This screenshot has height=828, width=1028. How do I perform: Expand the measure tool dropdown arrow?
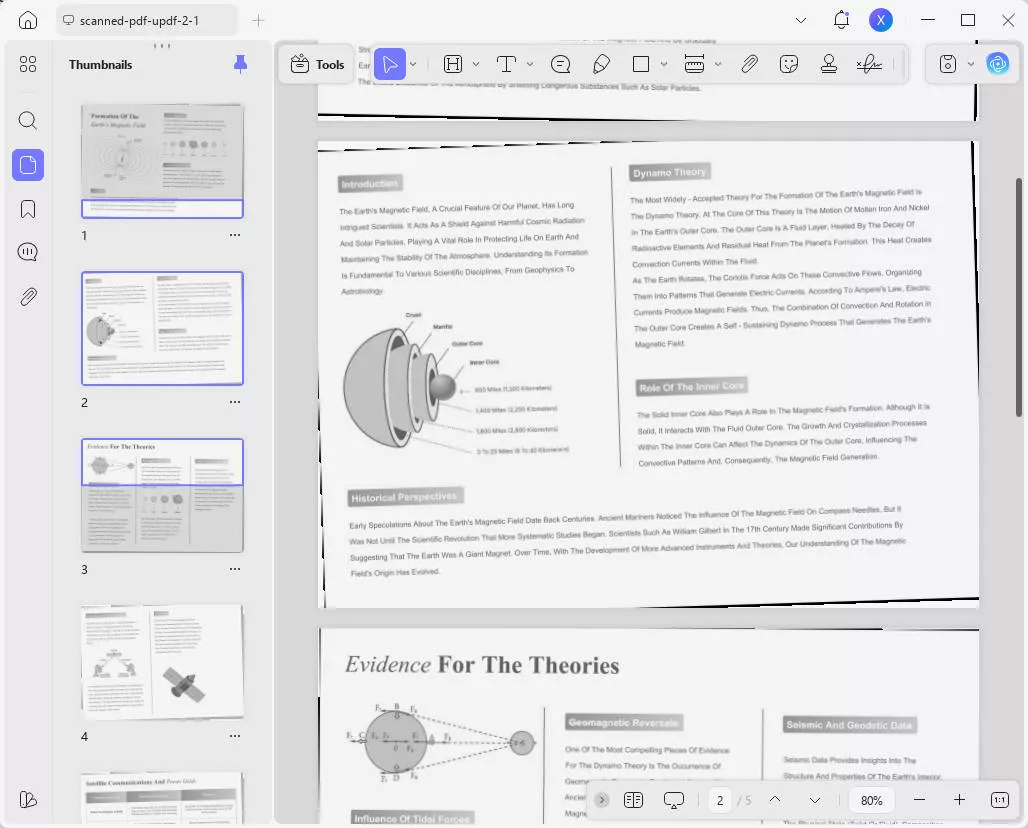(718, 64)
